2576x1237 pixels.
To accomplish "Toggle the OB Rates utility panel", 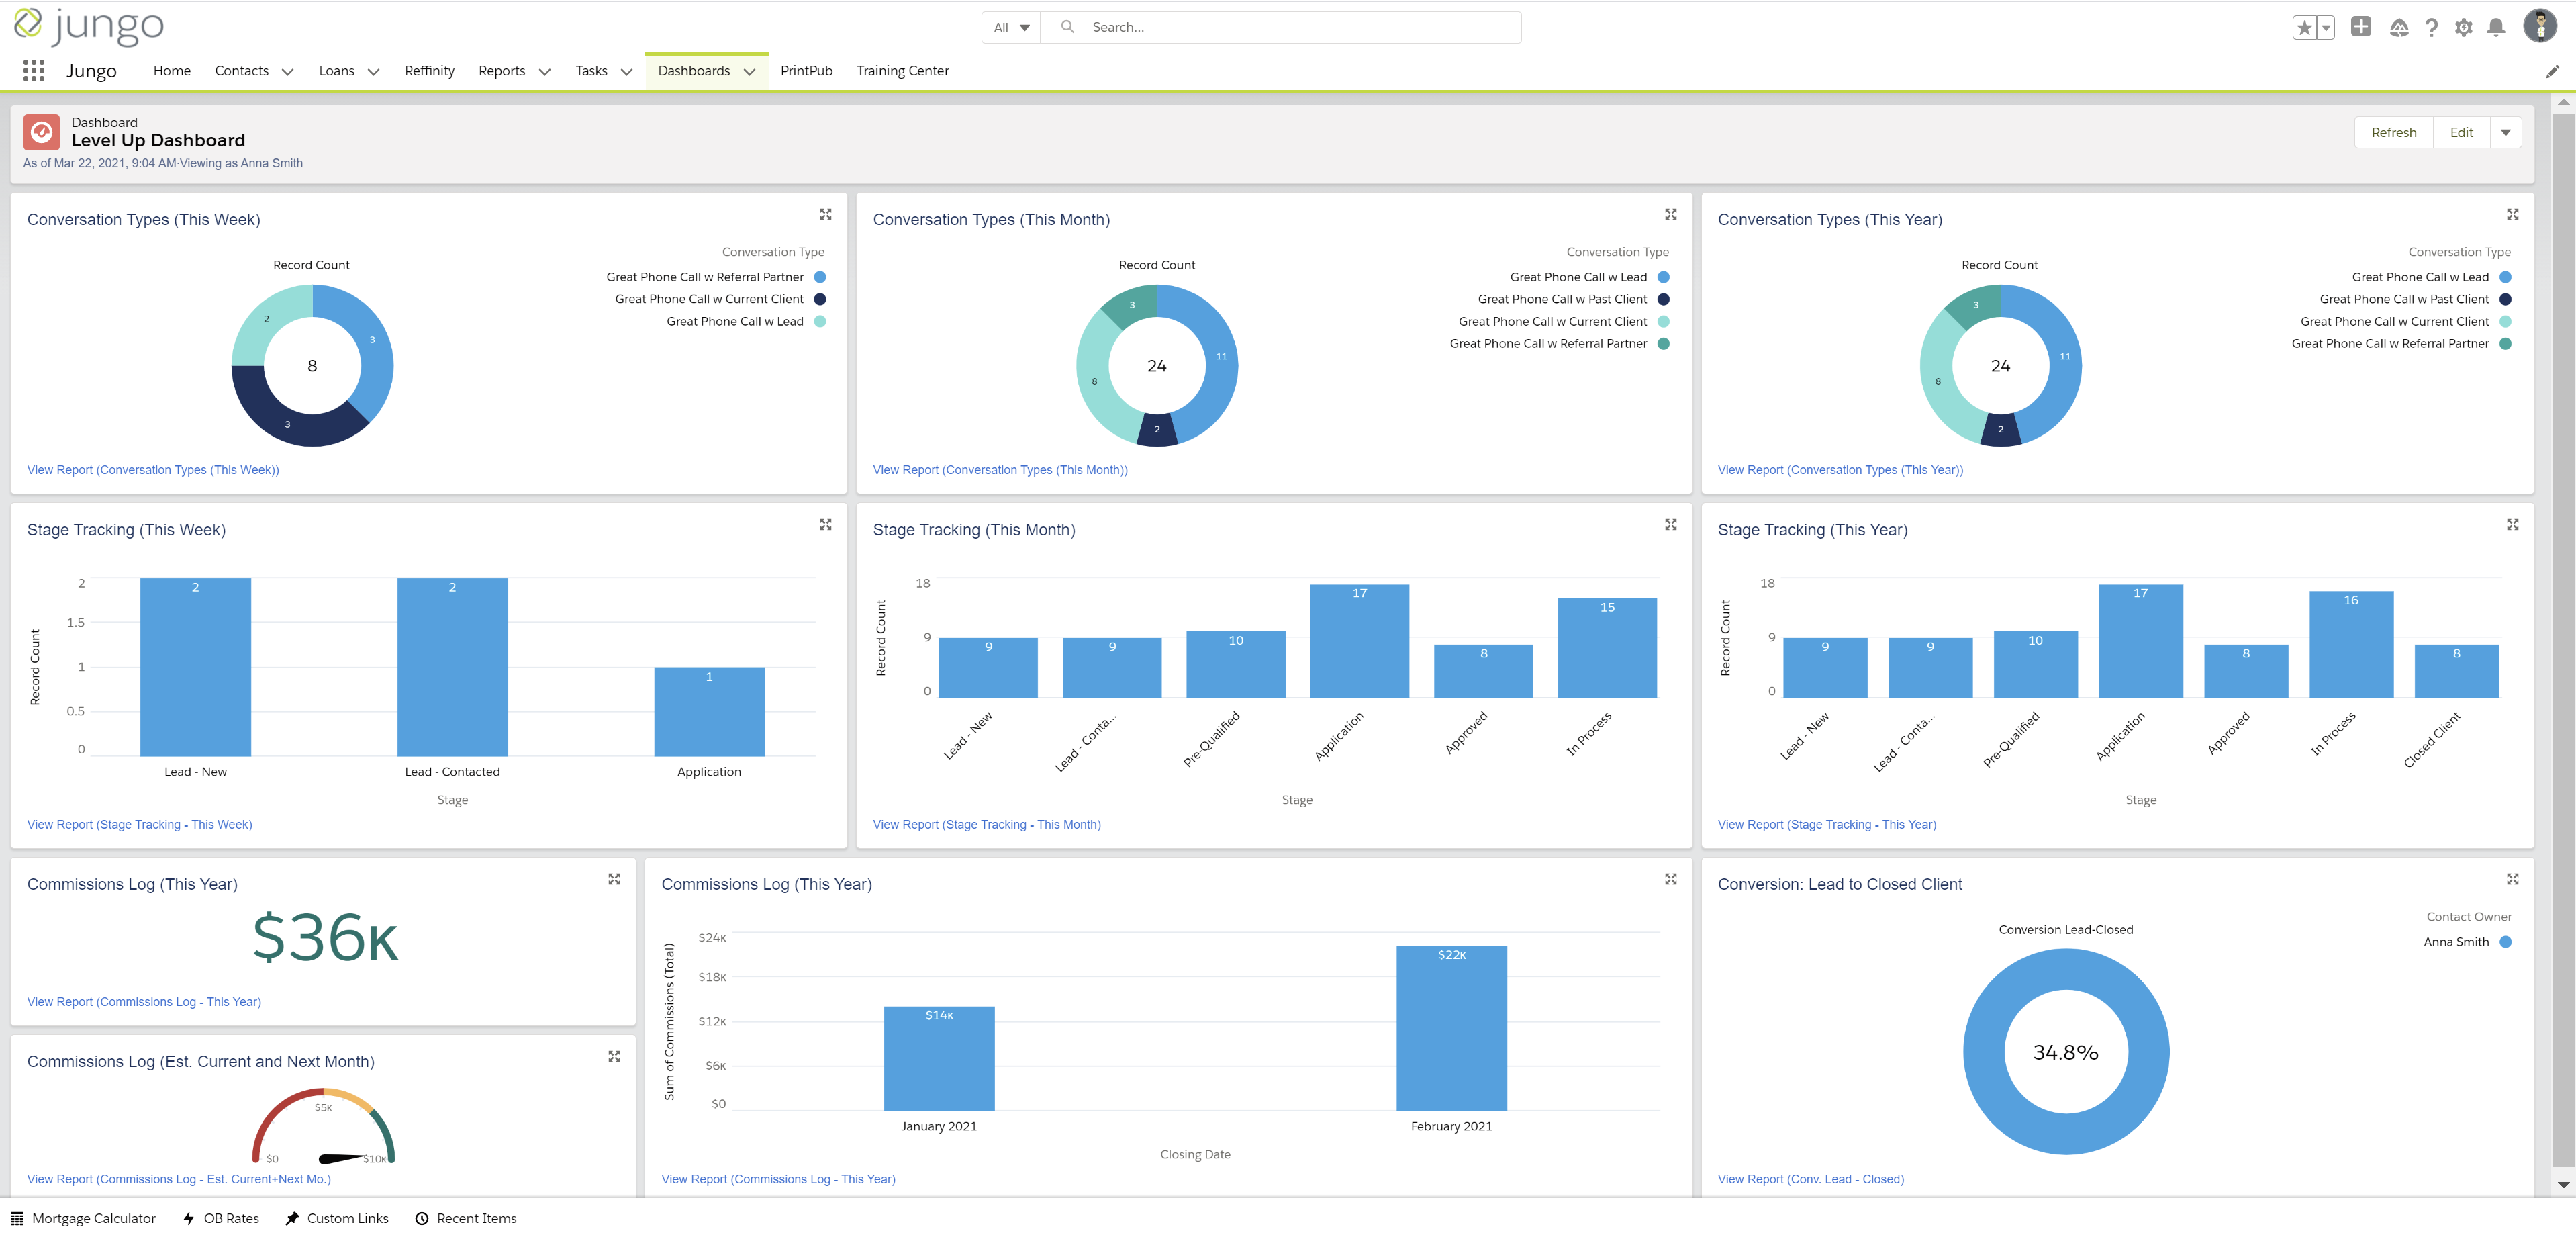I will [221, 1218].
